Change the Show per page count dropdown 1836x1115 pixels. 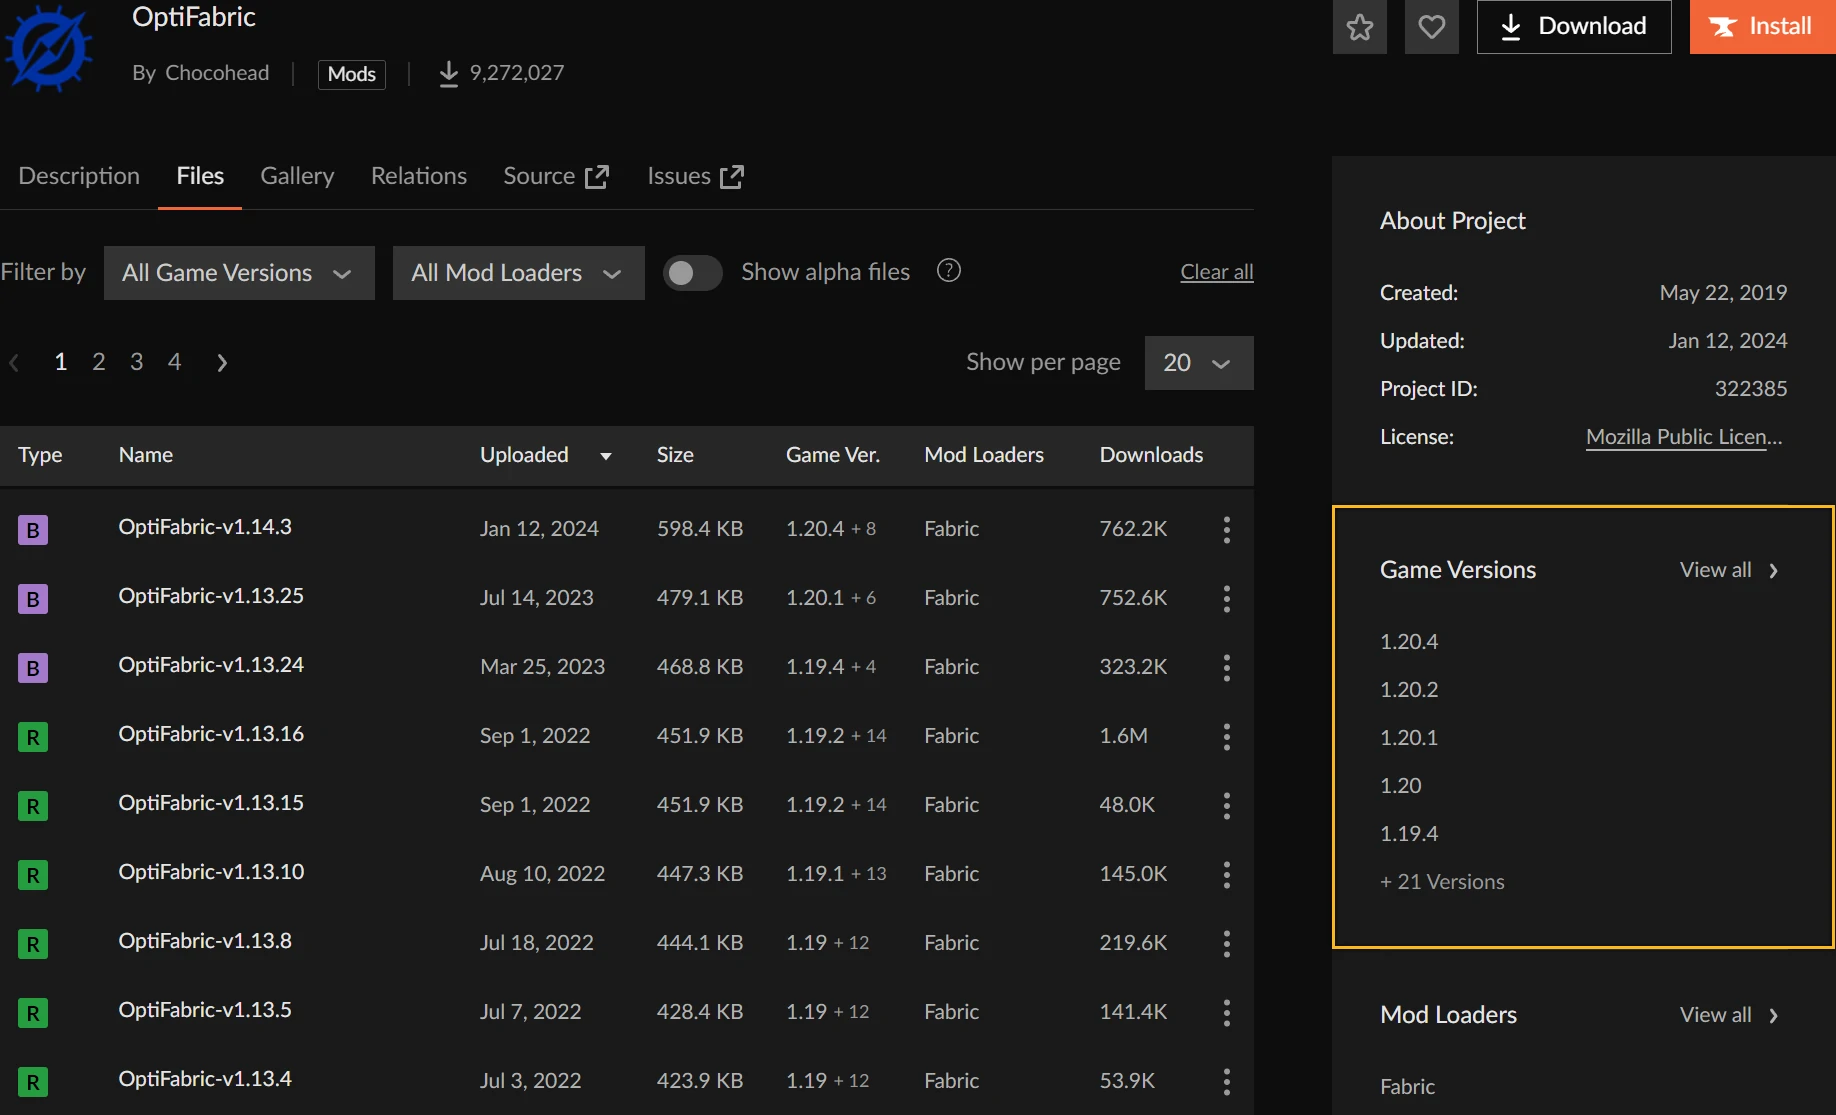coord(1198,363)
